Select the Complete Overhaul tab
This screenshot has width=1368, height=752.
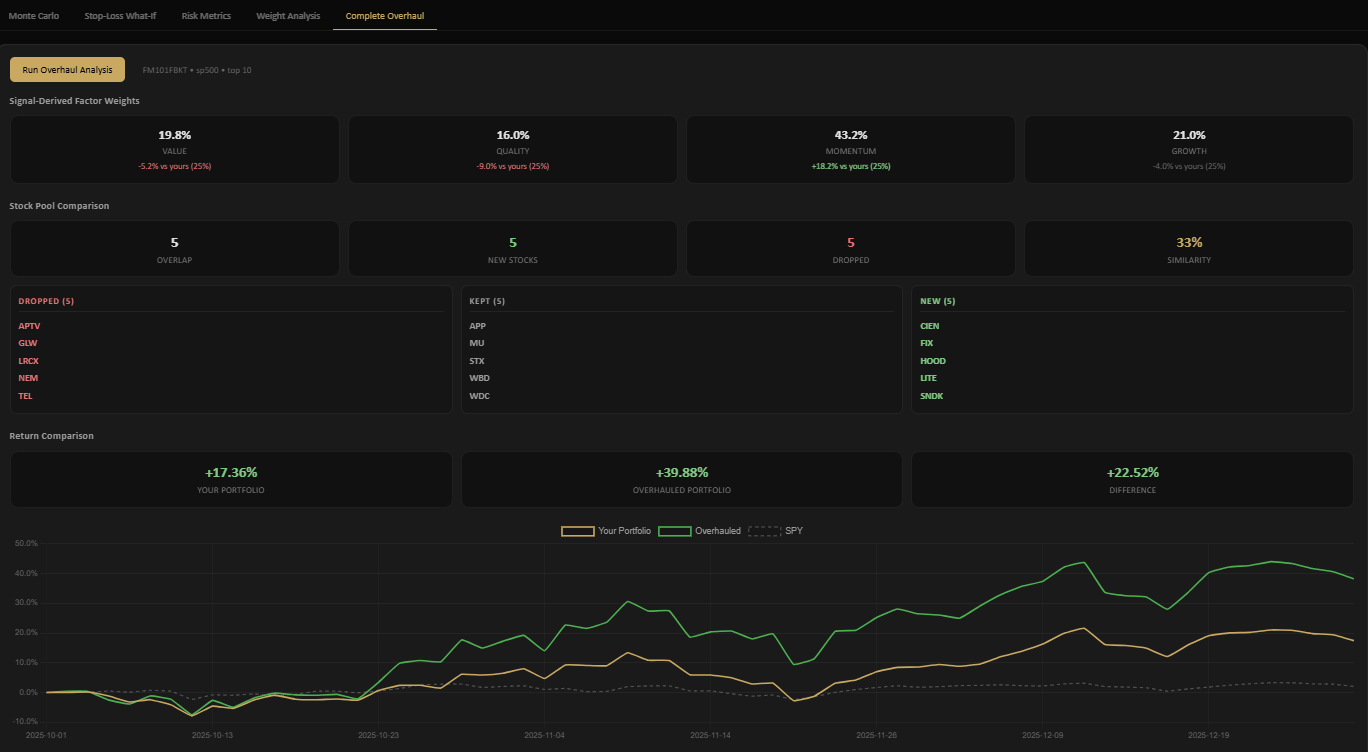[384, 16]
